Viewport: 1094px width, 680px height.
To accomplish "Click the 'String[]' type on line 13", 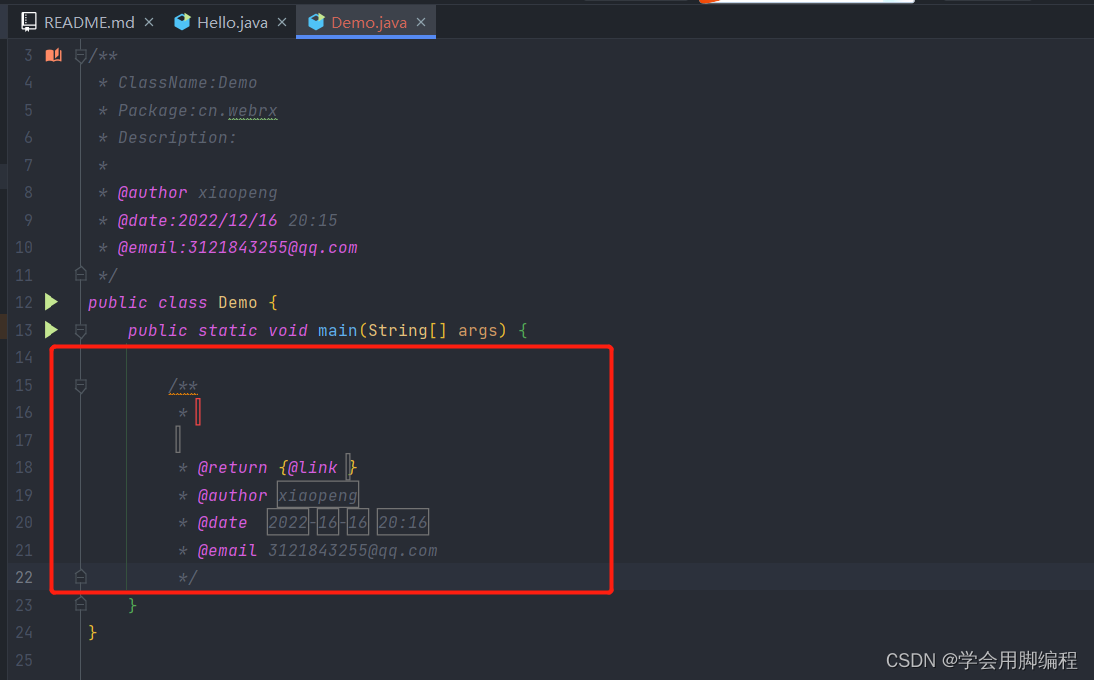I will [x=407, y=330].
